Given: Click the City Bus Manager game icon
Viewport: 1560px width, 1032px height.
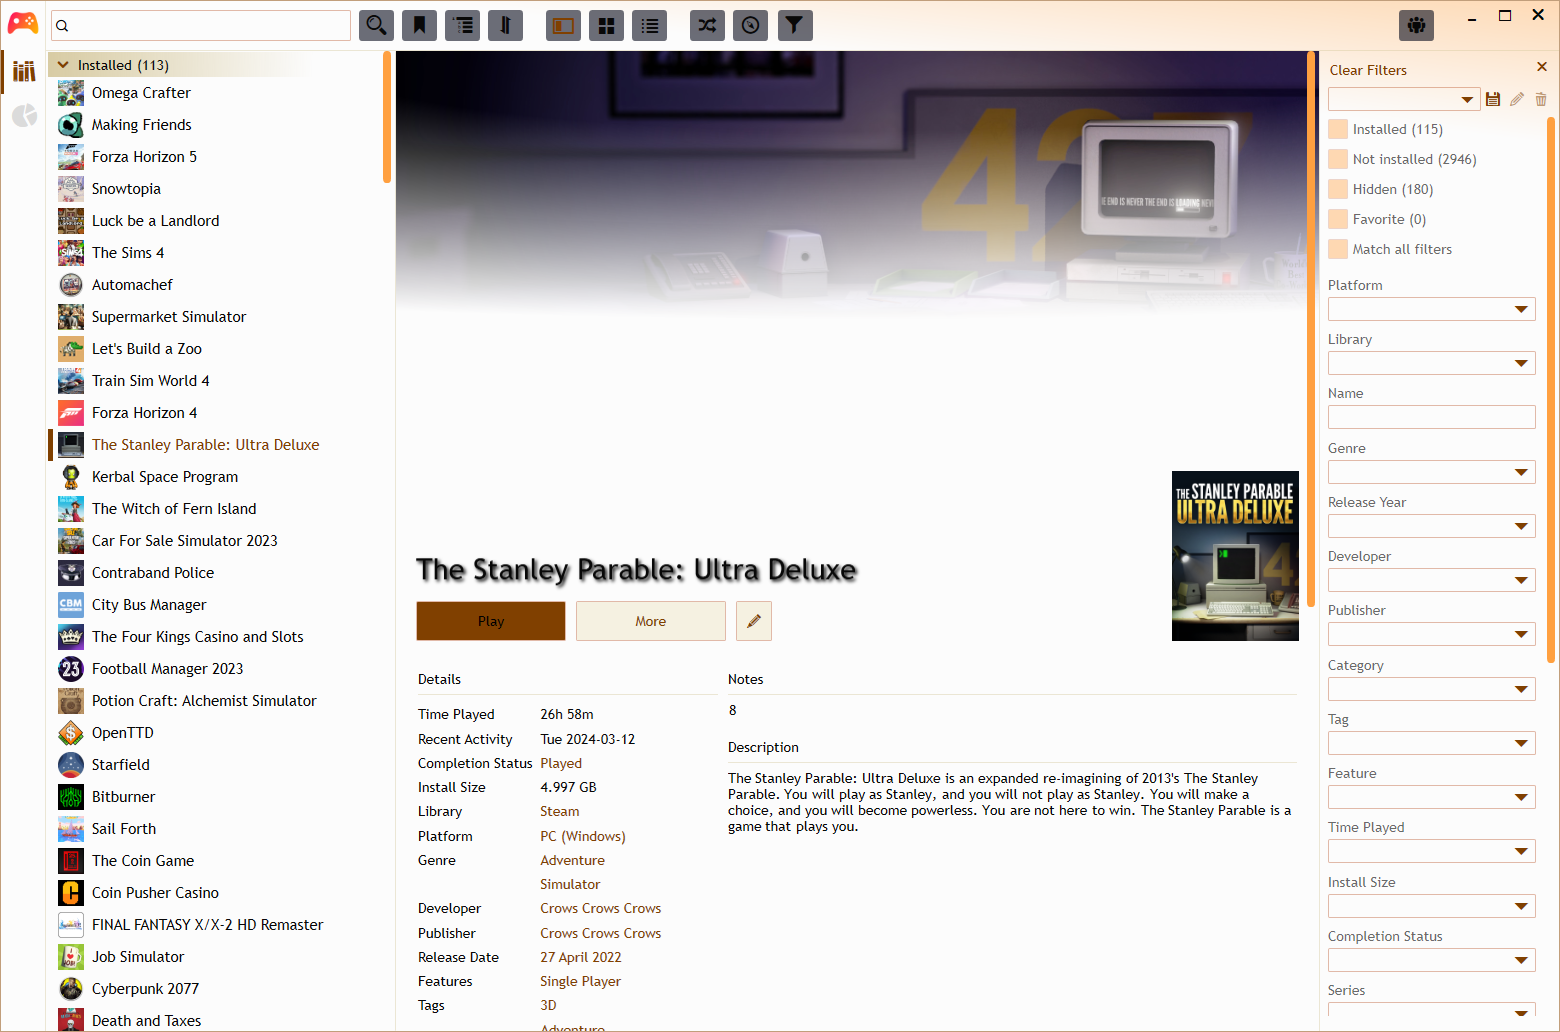Looking at the screenshot, I should [71, 605].
